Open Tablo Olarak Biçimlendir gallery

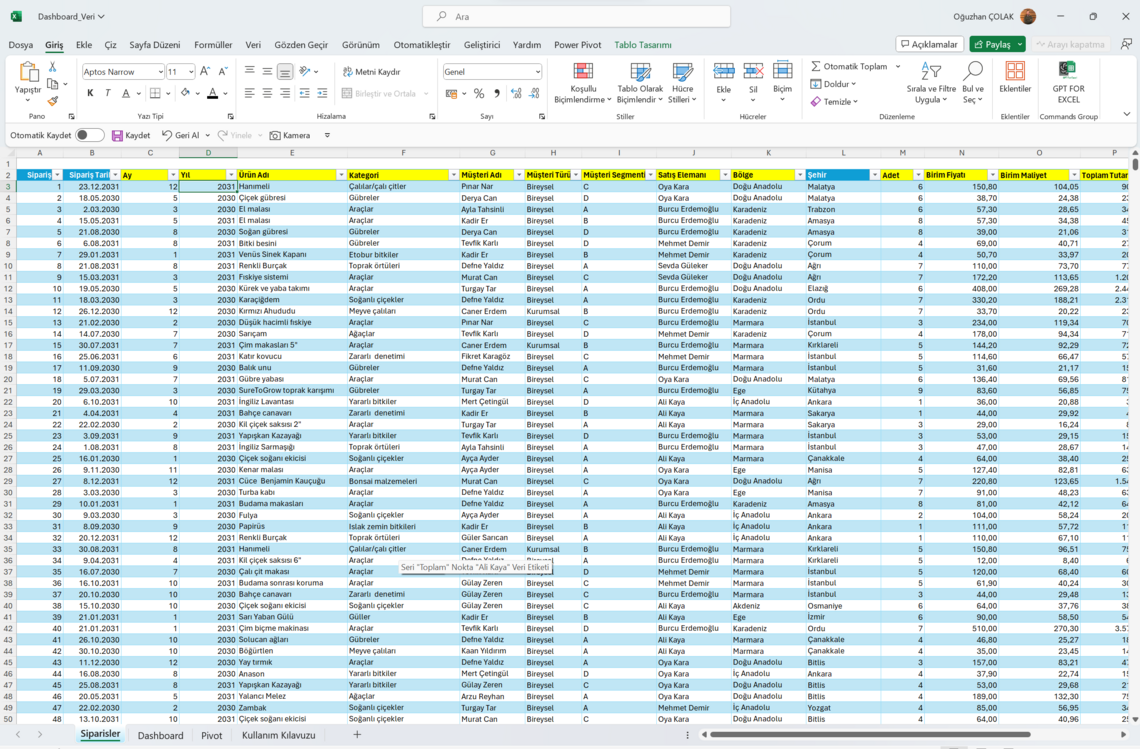tap(640, 83)
